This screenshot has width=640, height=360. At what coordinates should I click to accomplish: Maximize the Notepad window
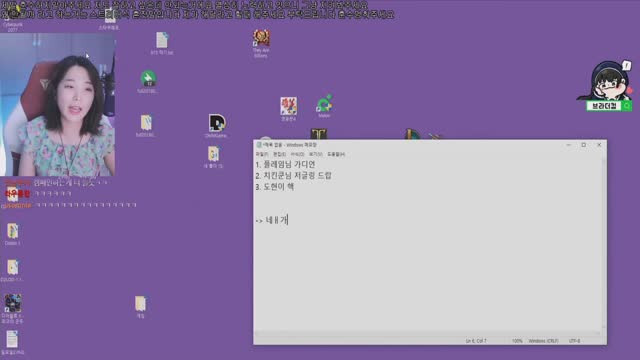point(584,145)
